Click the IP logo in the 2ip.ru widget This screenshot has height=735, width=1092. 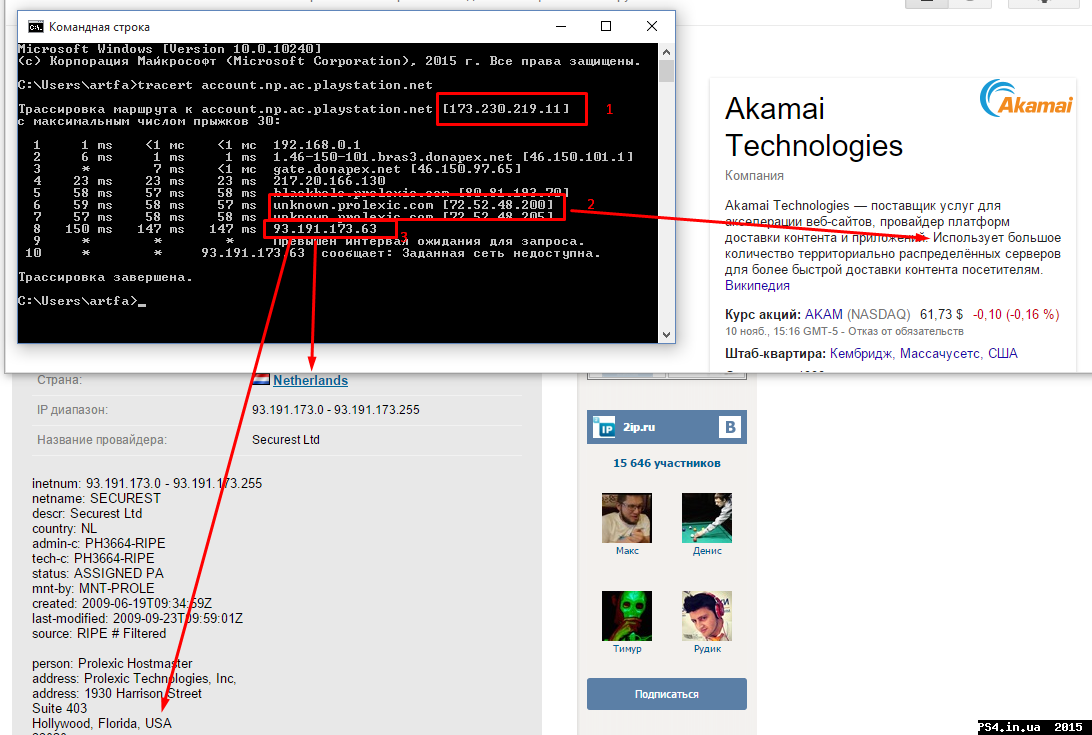point(605,427)
